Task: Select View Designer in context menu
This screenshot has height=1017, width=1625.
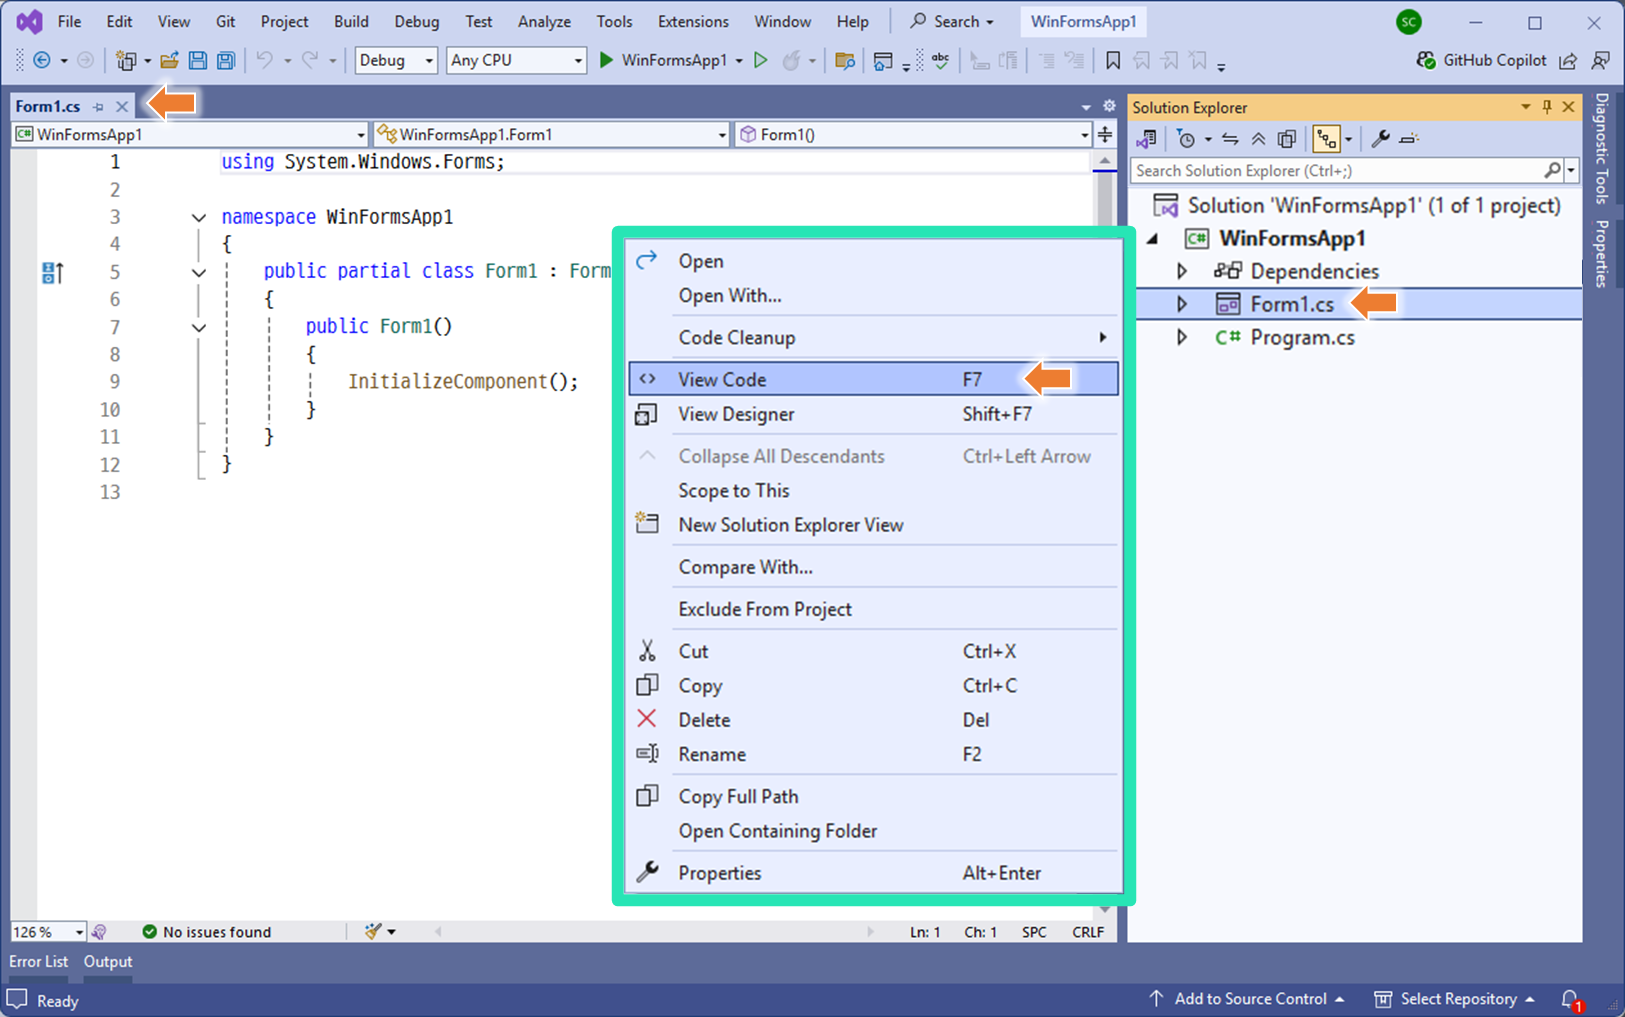Action: point(873,414)
